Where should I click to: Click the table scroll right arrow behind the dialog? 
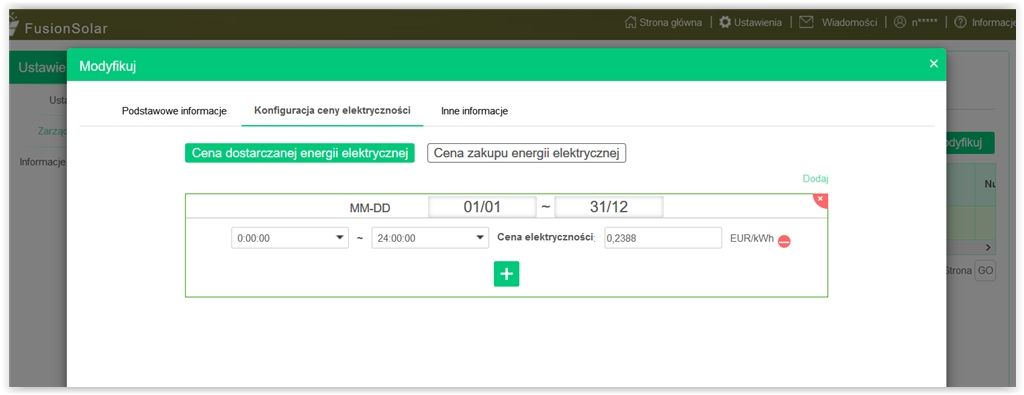pyautogui.click(x=988, y=247)
